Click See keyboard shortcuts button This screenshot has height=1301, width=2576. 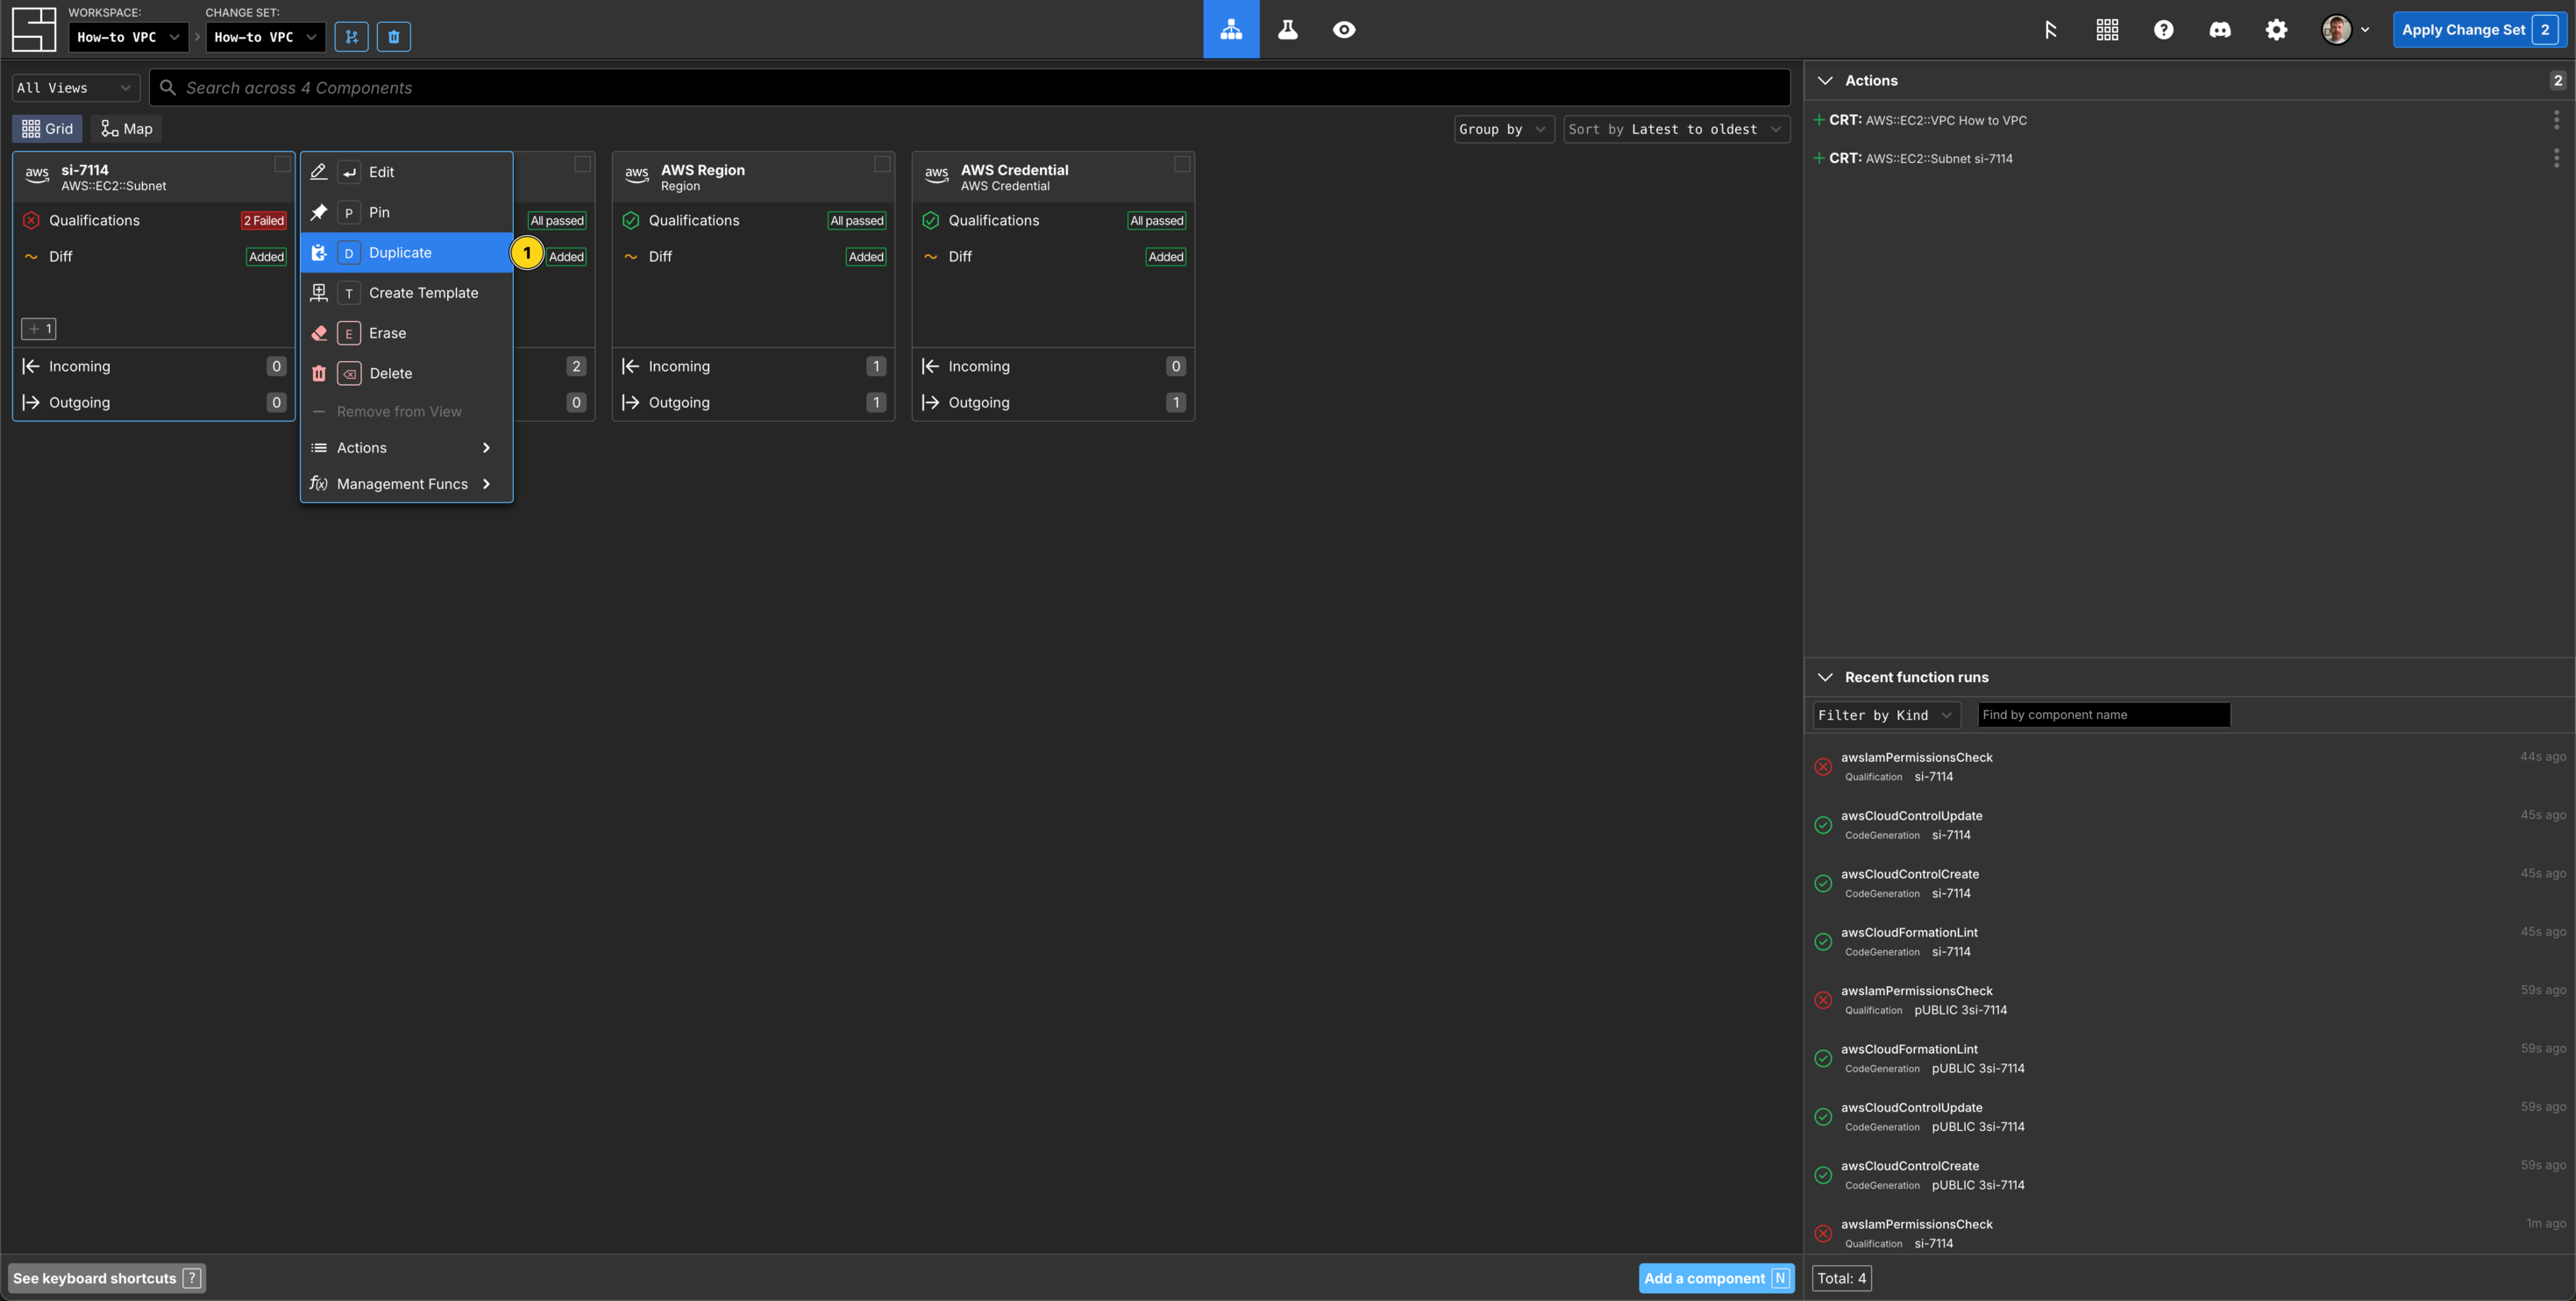click(107, 1278)
